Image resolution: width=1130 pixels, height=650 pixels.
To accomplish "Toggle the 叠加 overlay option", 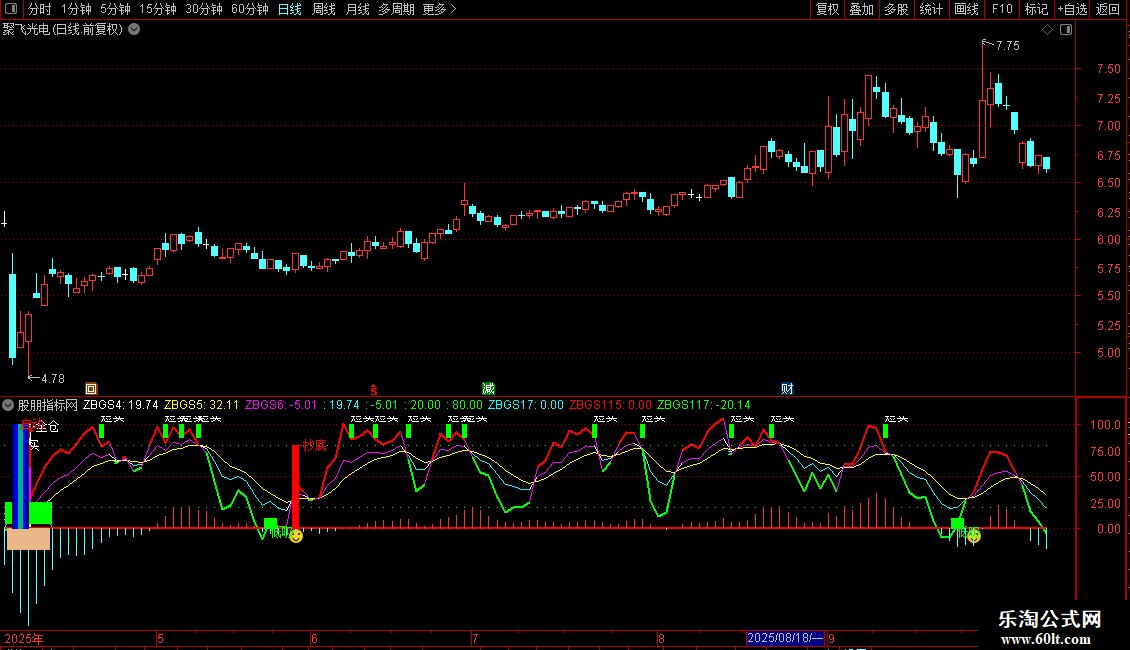I will [x=861, y=10].
